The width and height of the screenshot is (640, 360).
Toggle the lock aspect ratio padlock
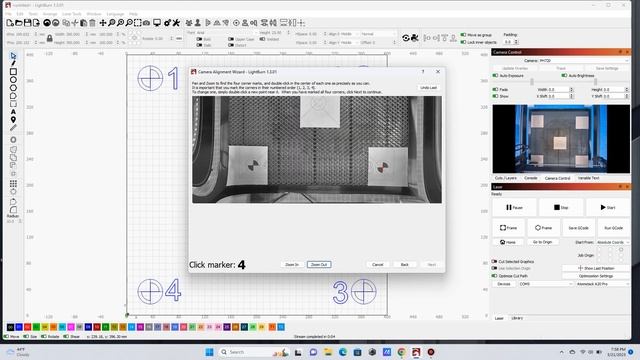[x=49, y=38]
